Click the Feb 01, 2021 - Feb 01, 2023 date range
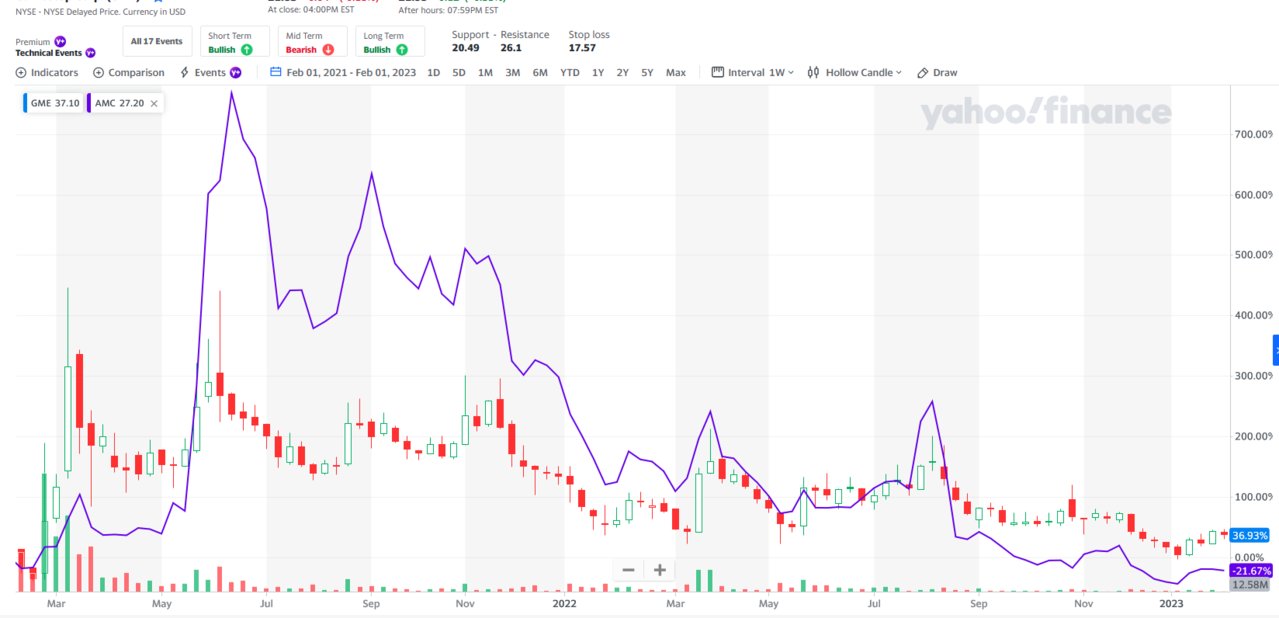Screen dimensions: 1279x618 (351, 73)
